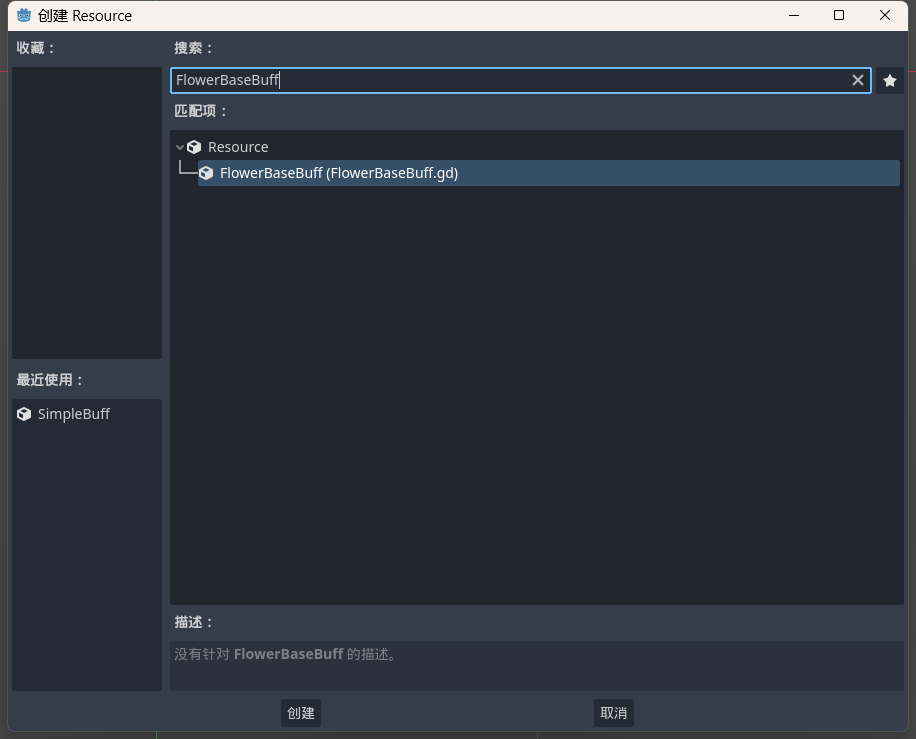The height and width of the screenshot is (739, 916).
Task: Select the Resource item label in tree
Action: click(x=238, y=147)
